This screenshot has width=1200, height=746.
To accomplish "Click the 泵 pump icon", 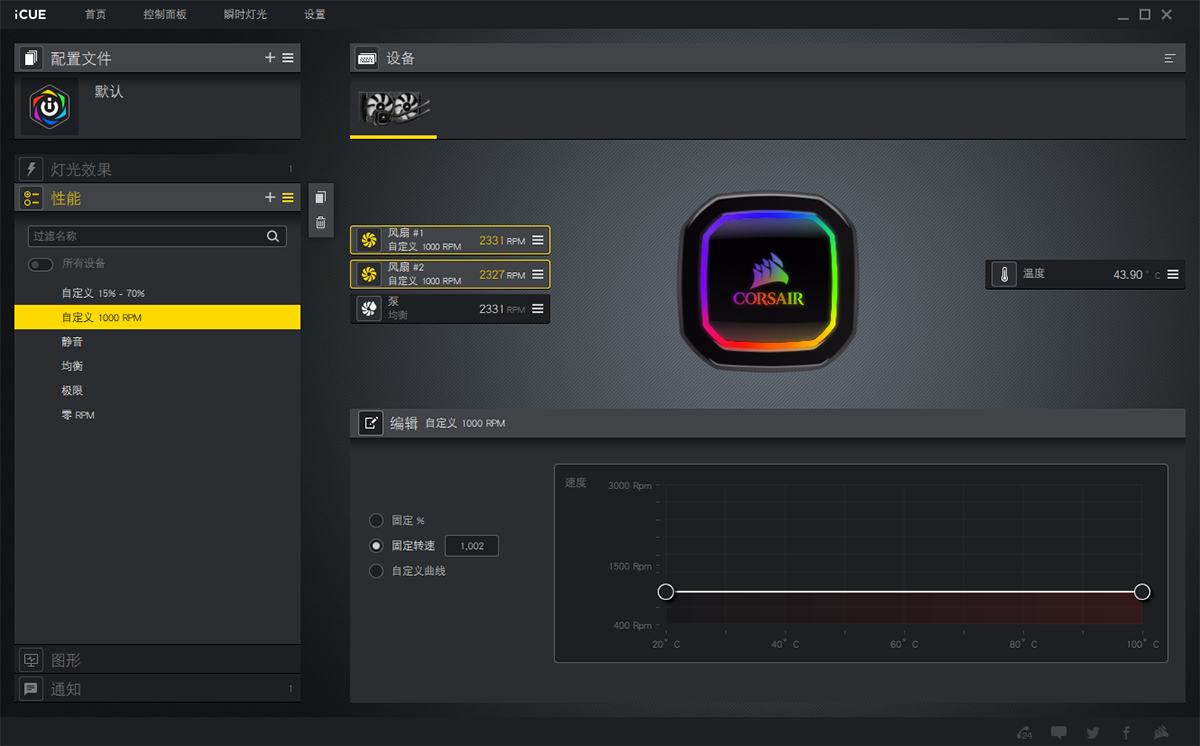I will tap(368, 309).
